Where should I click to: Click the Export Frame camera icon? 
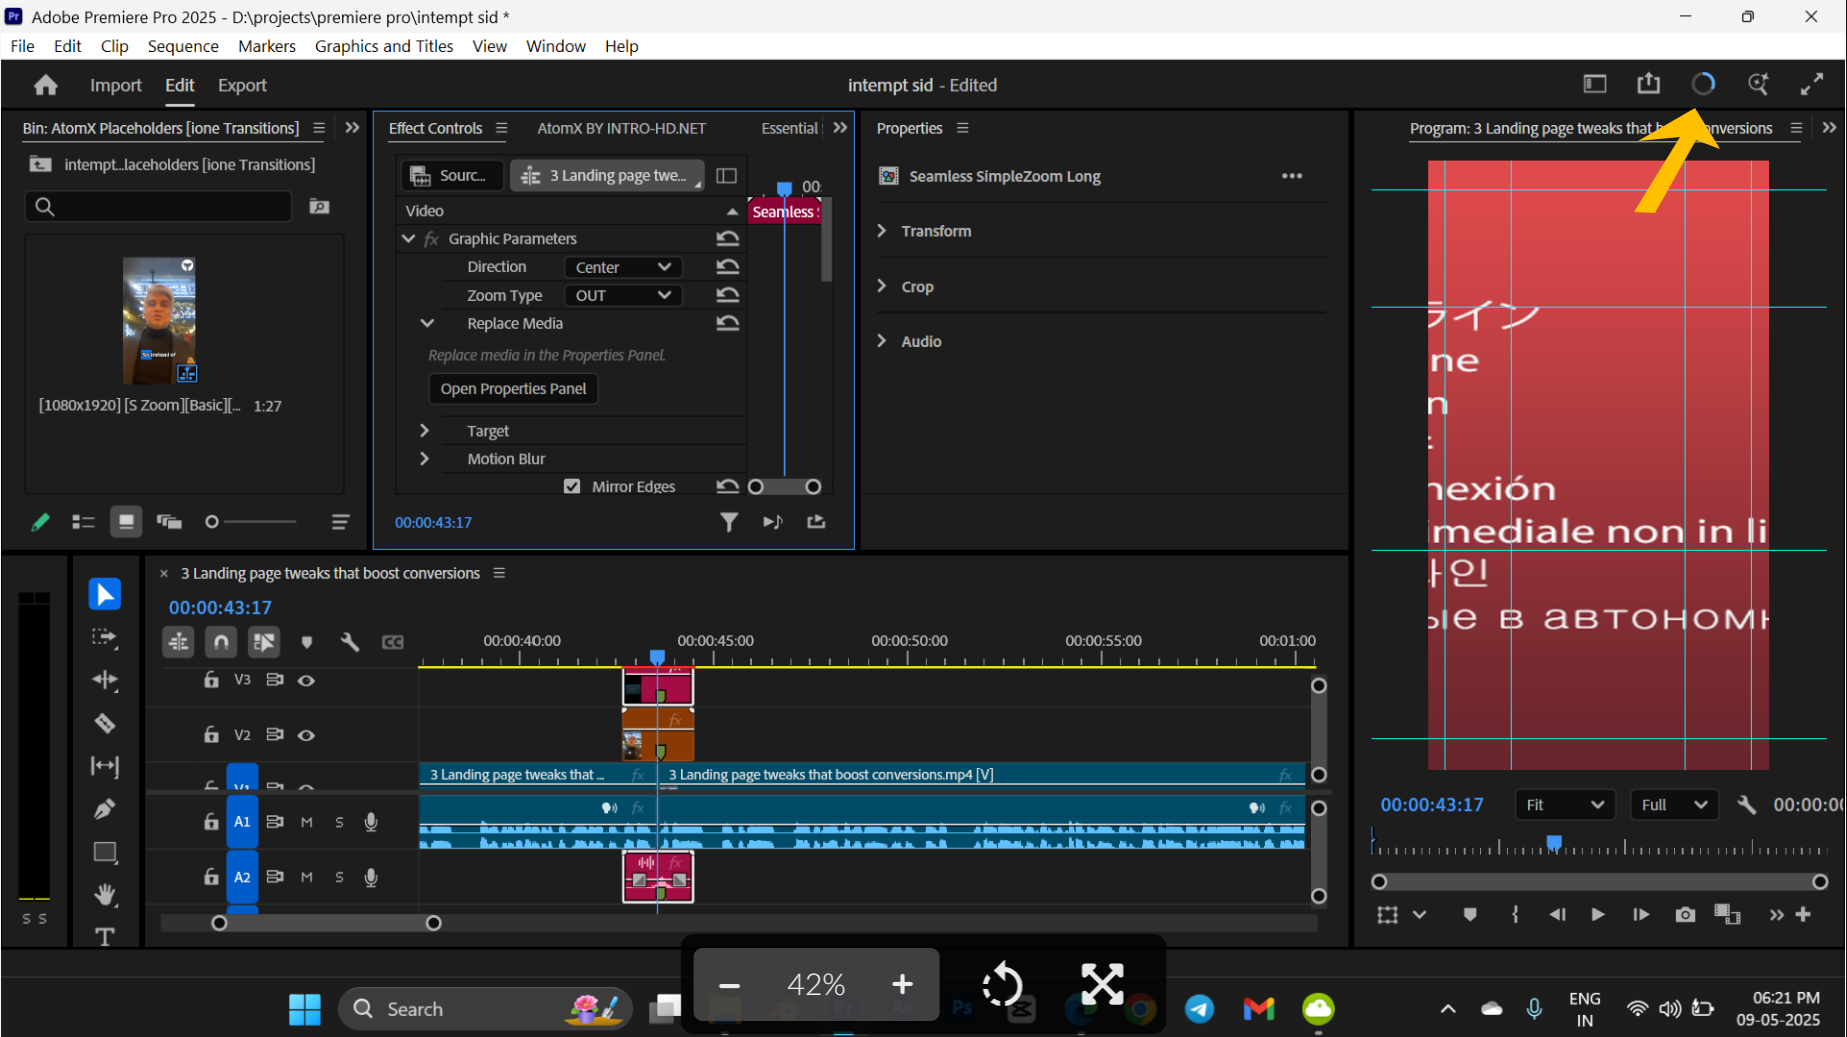[x=1684, y=914]
